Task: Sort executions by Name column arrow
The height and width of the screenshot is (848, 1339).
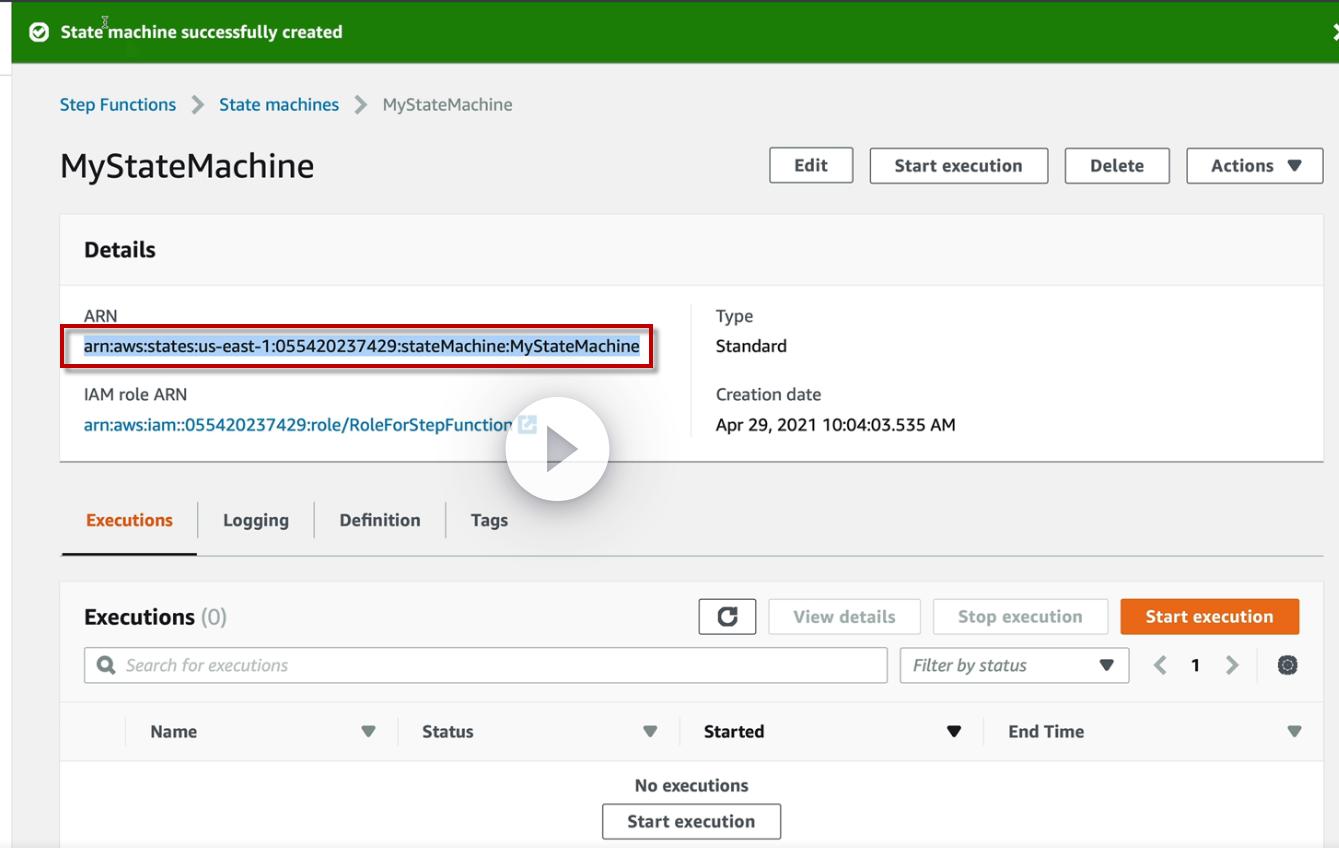Action: (x=368, y=732)
